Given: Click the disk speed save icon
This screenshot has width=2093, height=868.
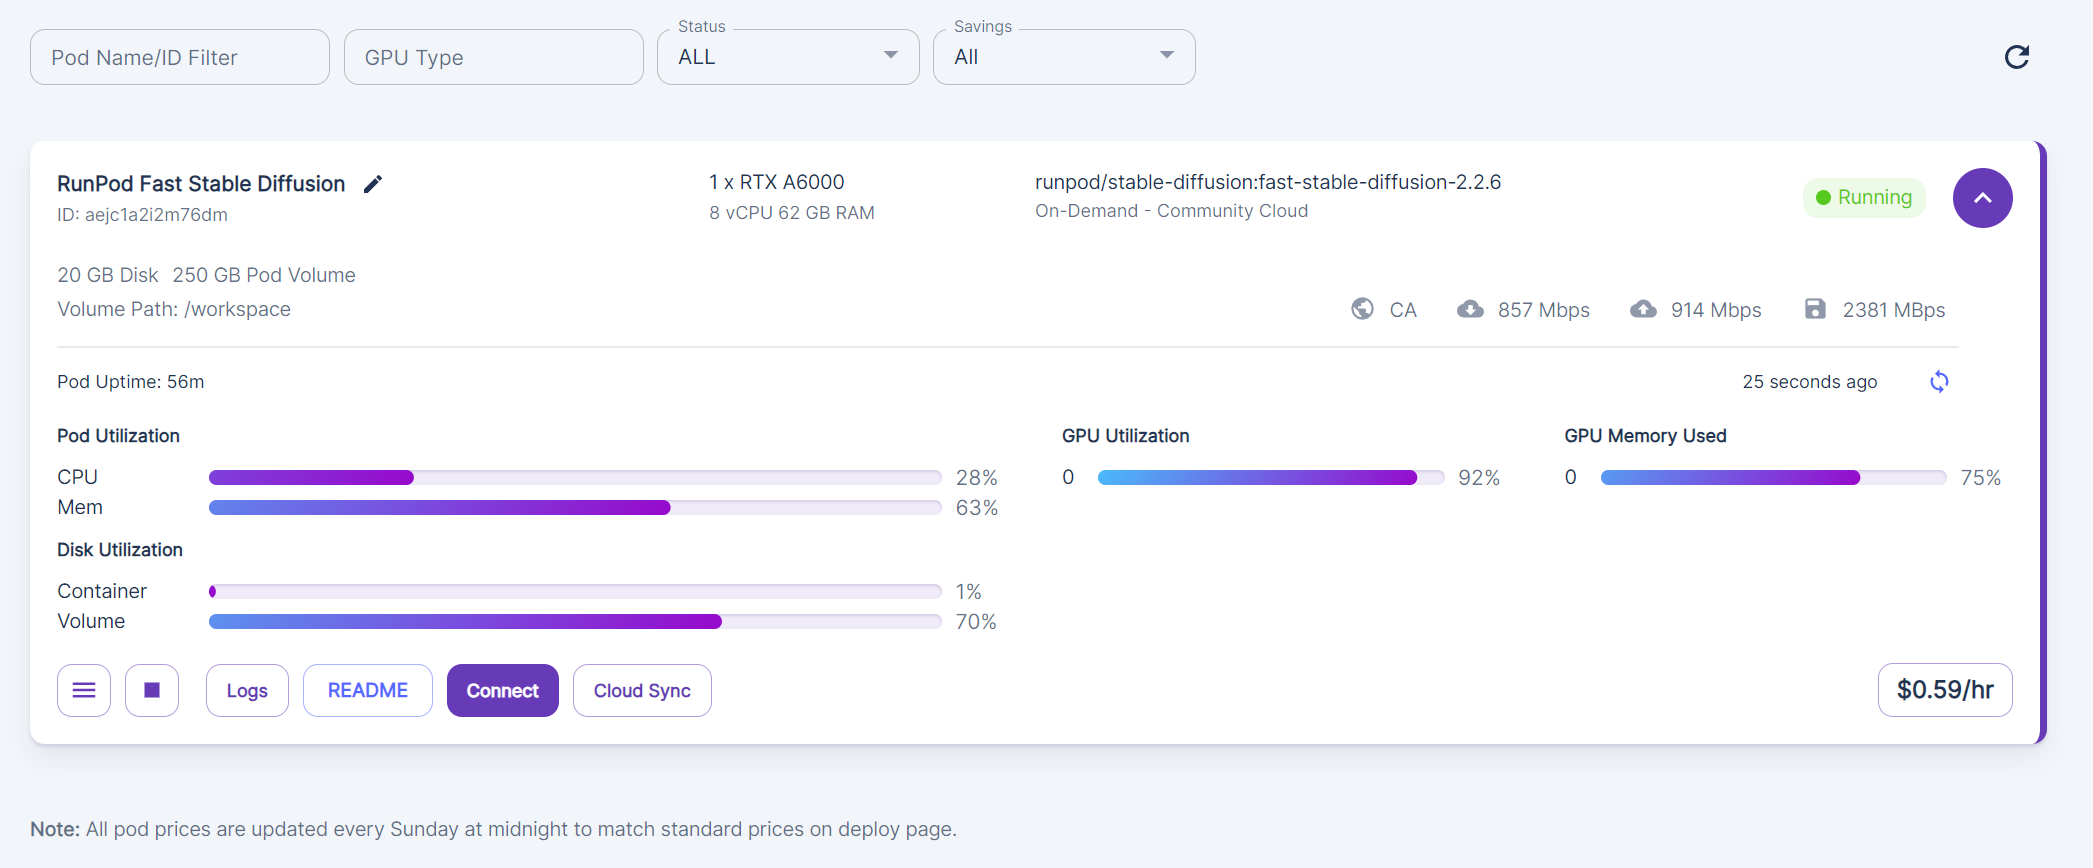Looking at the screenshot, I should point(1815,309).
